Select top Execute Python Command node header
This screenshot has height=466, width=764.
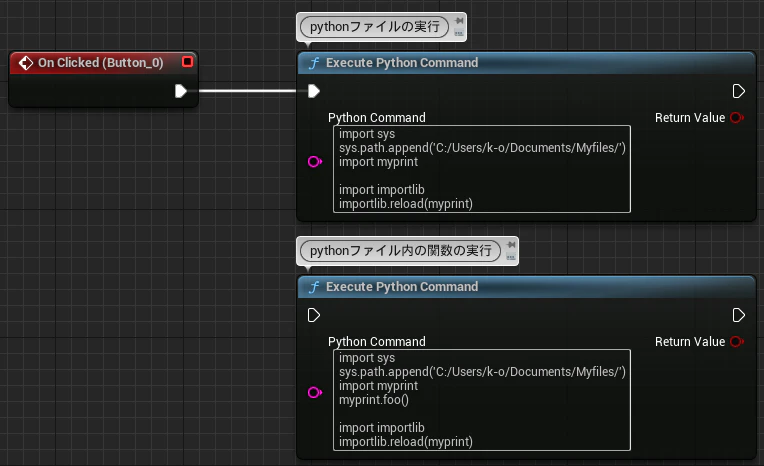526,63
